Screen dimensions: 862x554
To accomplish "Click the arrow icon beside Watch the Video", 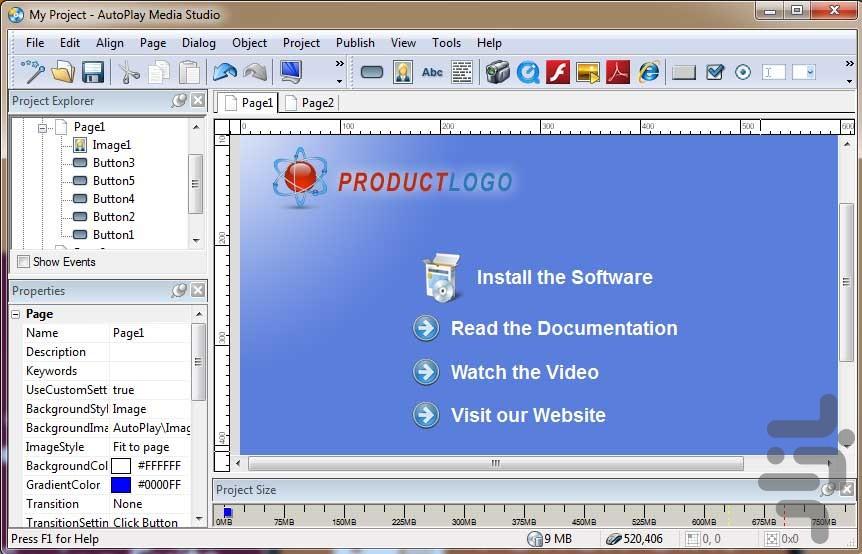I will 426,372.
